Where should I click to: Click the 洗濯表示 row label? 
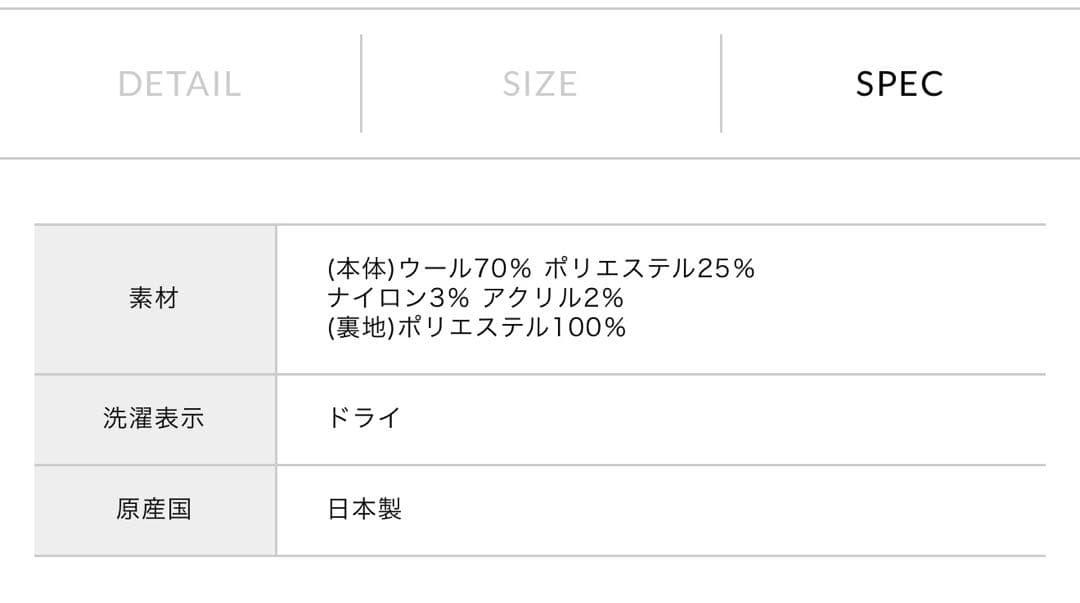(154, 418)
